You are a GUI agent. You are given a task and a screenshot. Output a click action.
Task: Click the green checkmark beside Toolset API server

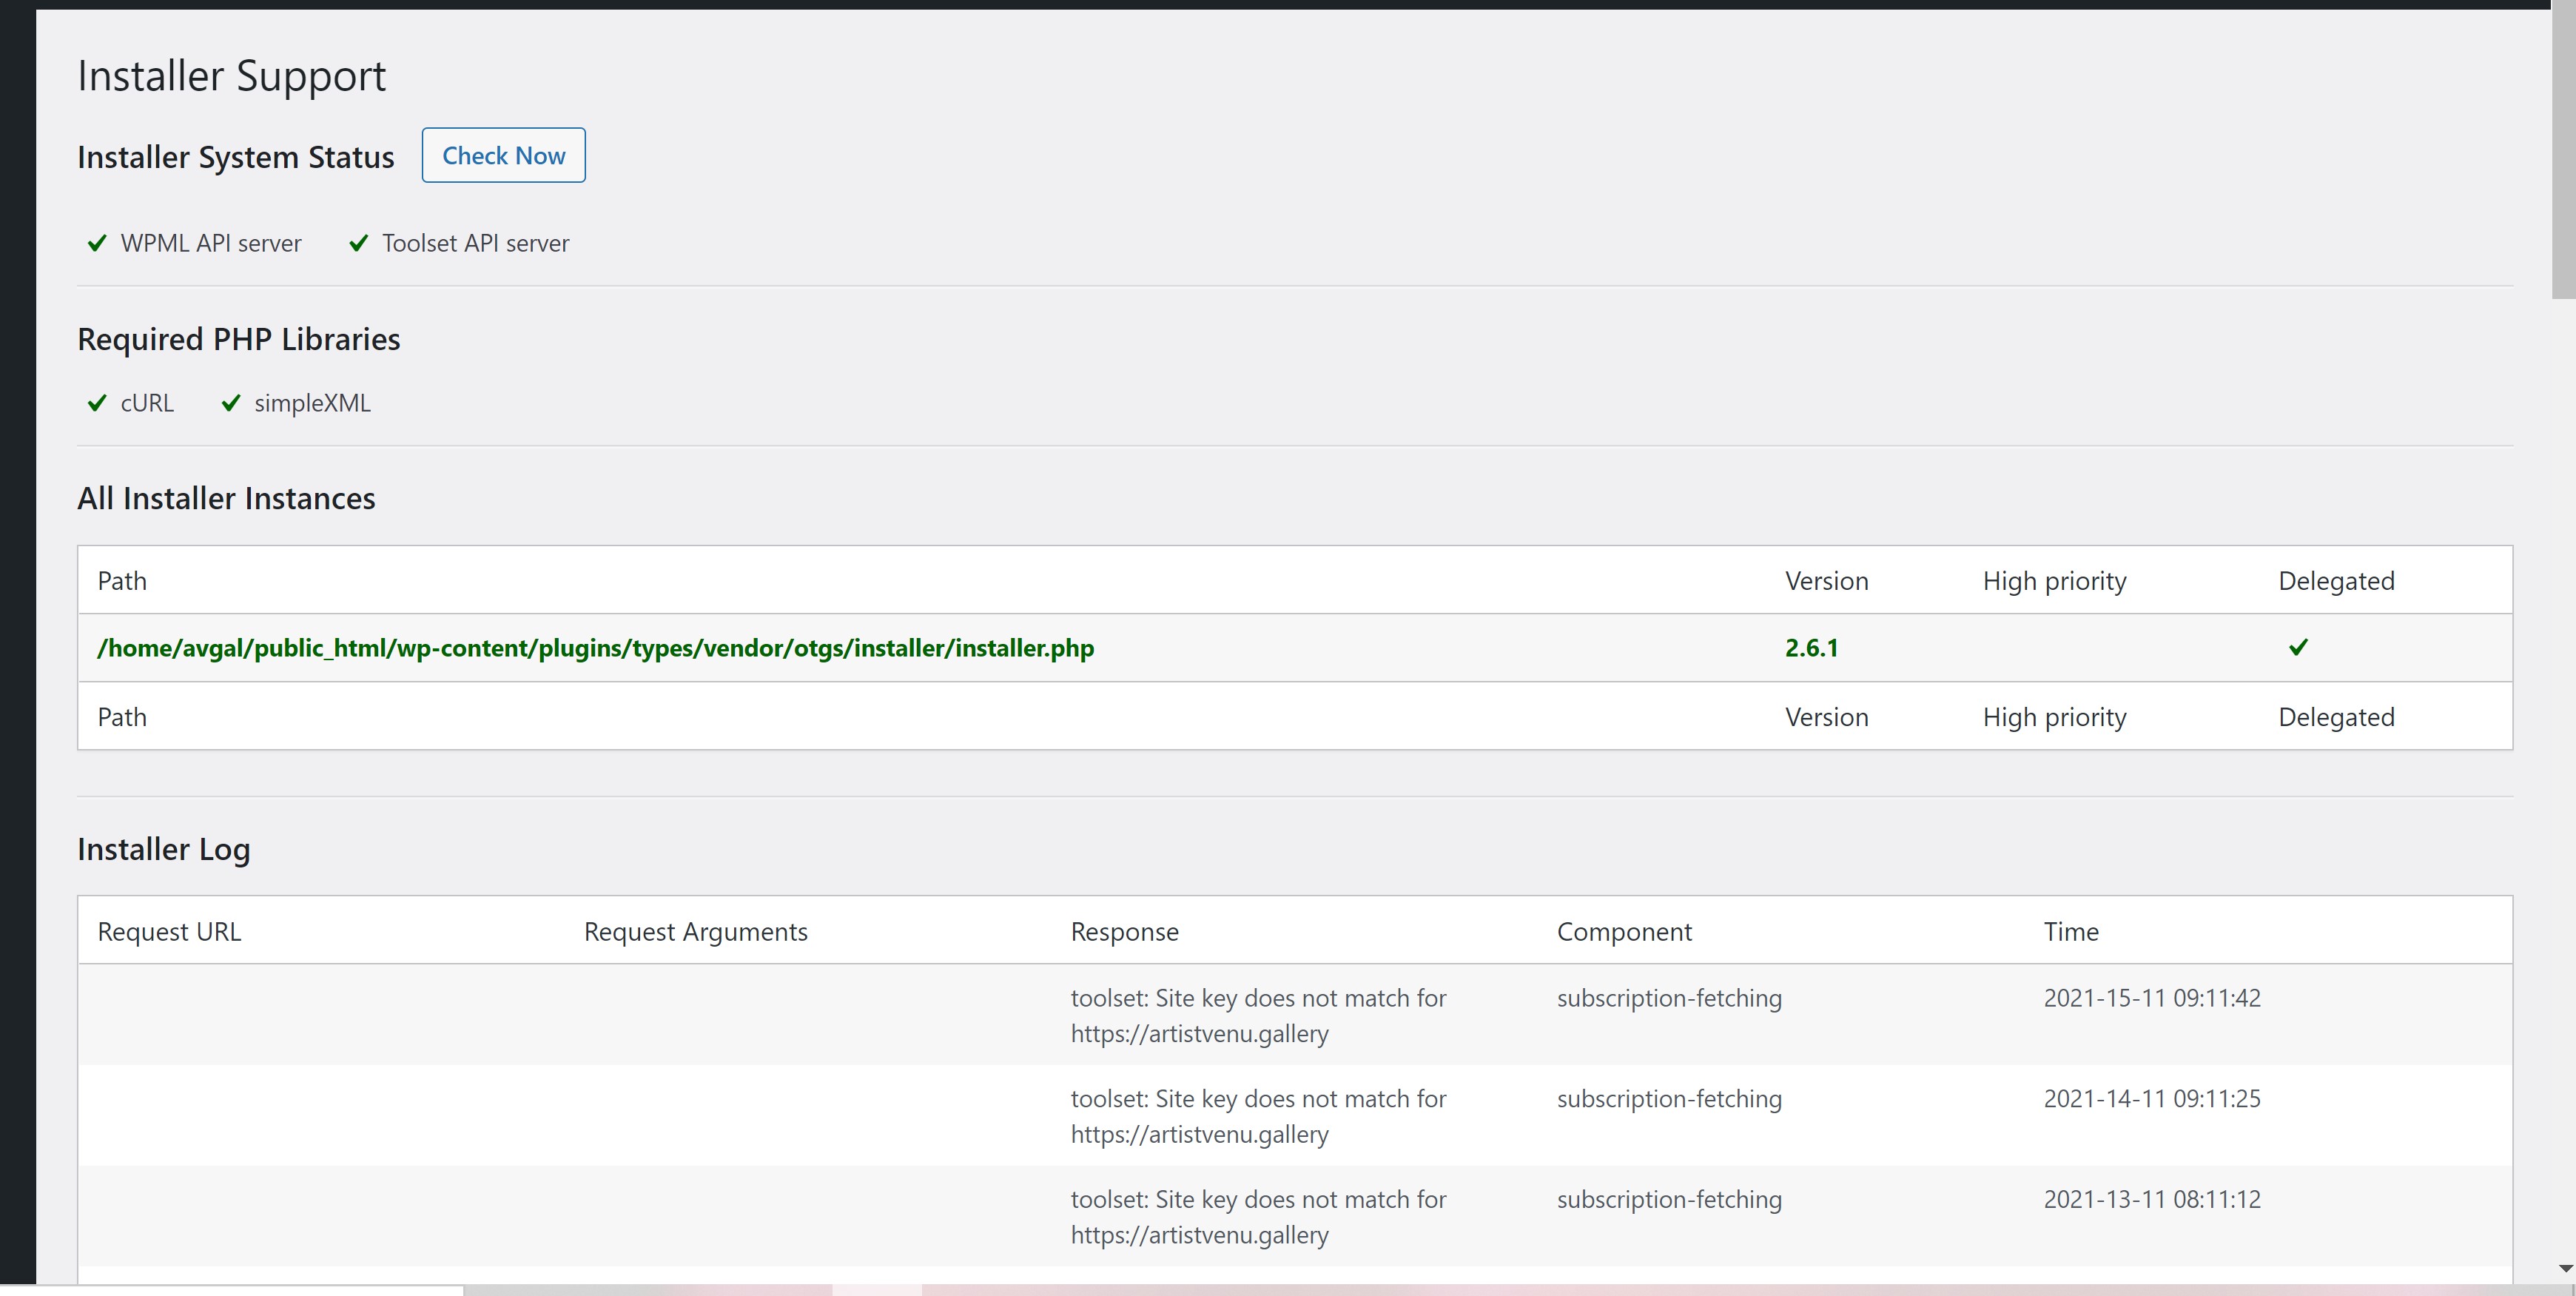point(358,243)
